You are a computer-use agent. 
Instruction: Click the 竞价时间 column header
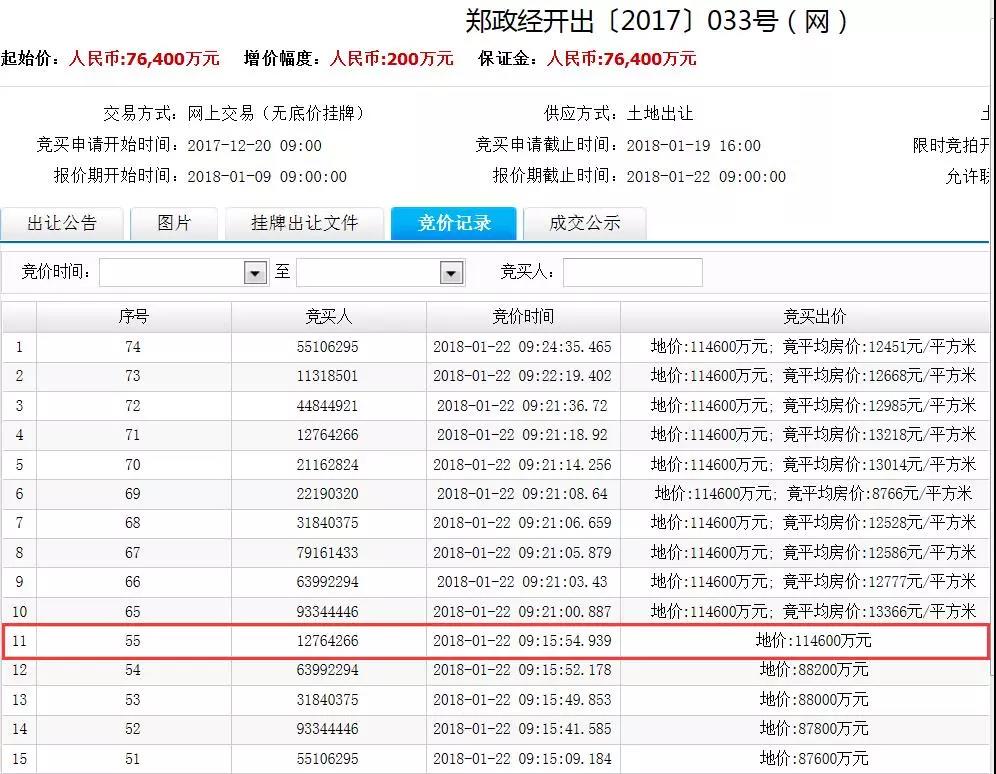click(x=522, y=317)
